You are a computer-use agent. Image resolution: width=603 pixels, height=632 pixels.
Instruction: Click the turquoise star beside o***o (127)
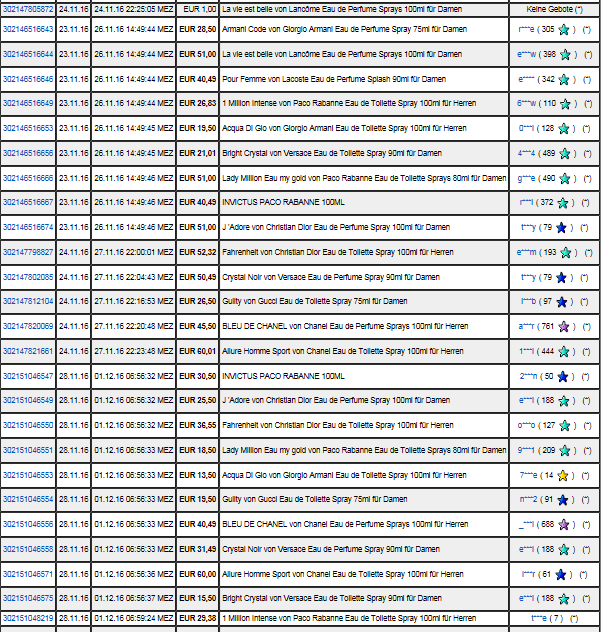point(565,426)
